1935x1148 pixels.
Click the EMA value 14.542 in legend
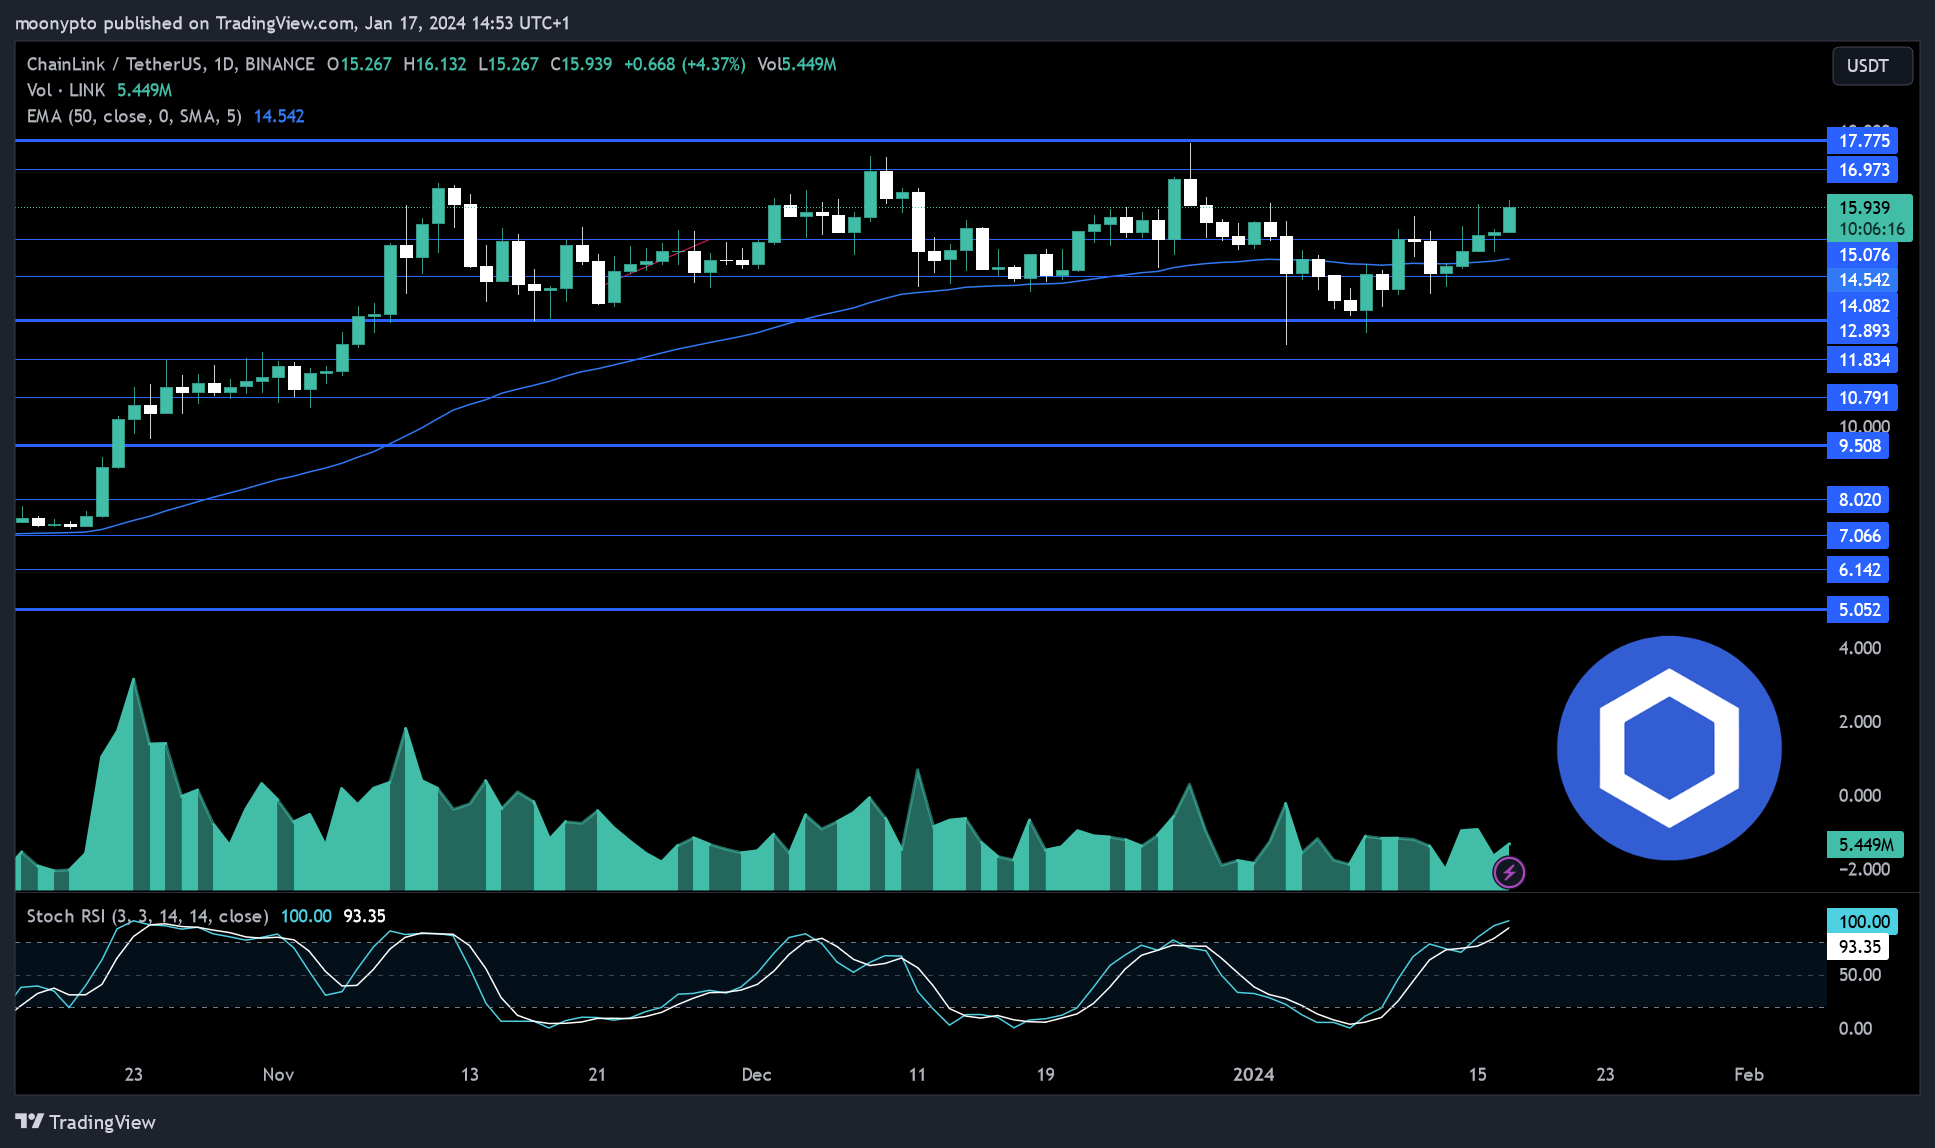pyautogui.click(x=279, y=116)
